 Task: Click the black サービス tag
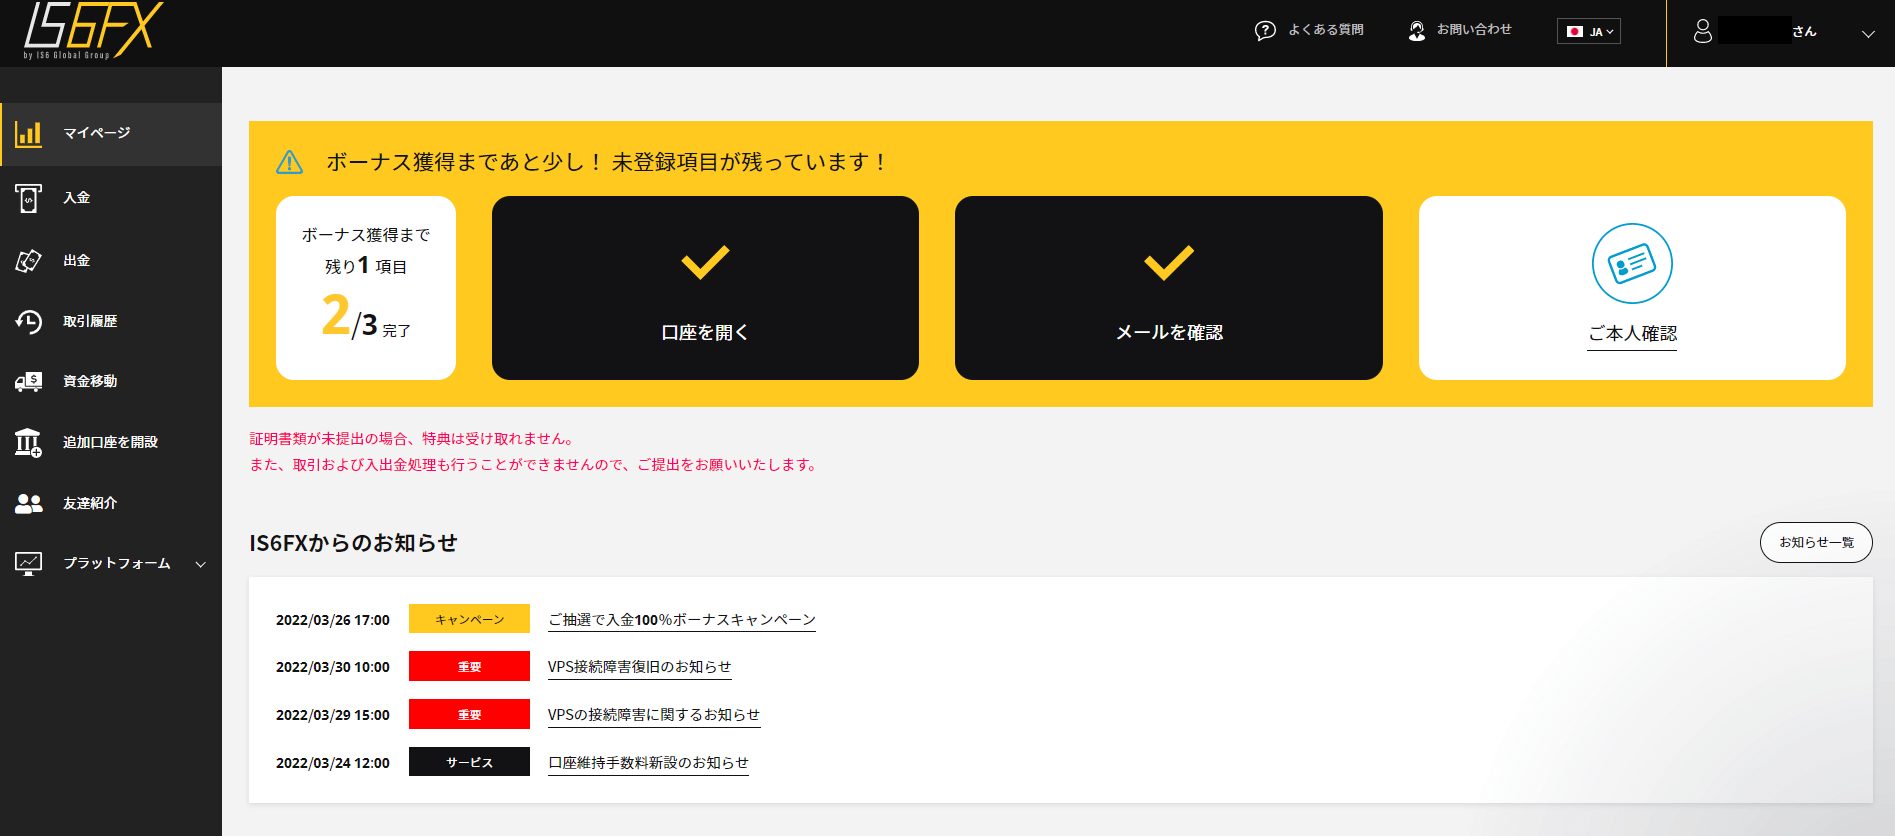point(469,762)
